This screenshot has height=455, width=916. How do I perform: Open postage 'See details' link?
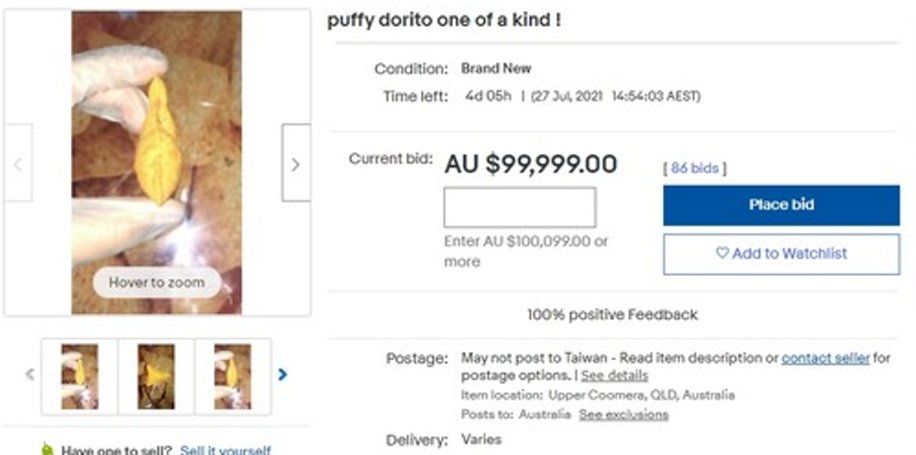pos(614,376)
